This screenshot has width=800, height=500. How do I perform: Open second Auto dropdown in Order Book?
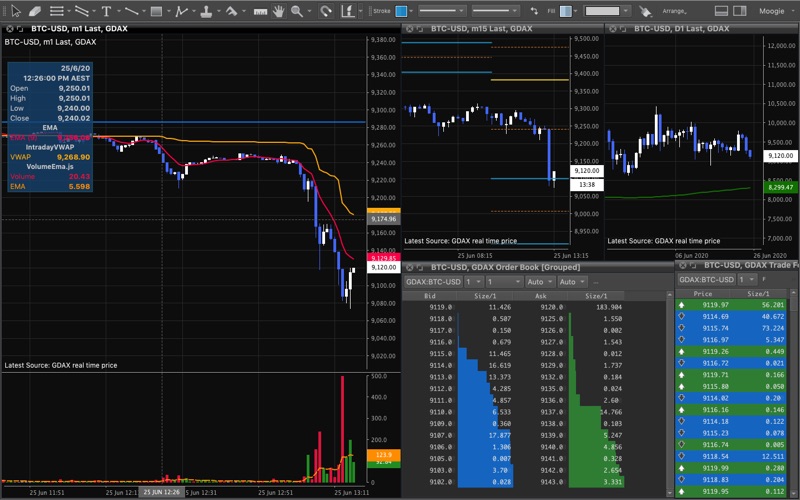(x=572, y=282)
